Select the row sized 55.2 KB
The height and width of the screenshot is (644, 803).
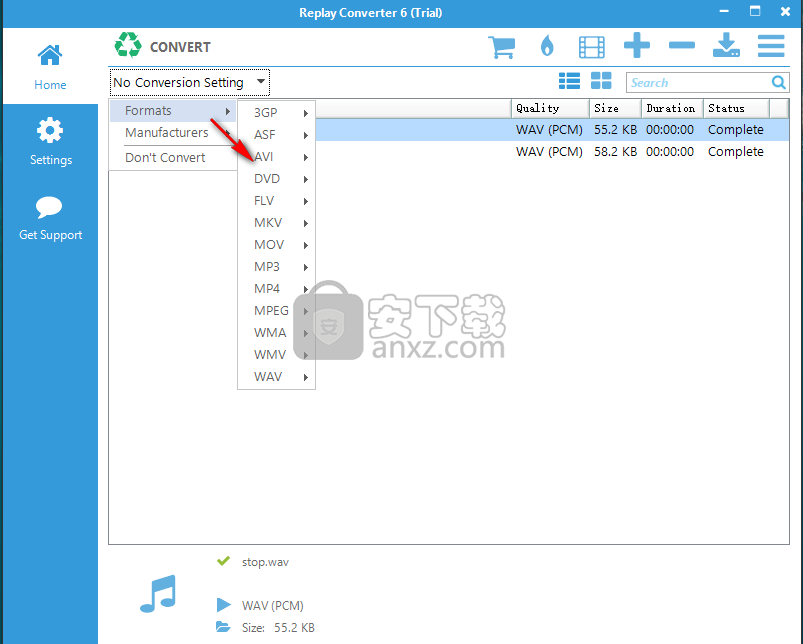(552, 130)
